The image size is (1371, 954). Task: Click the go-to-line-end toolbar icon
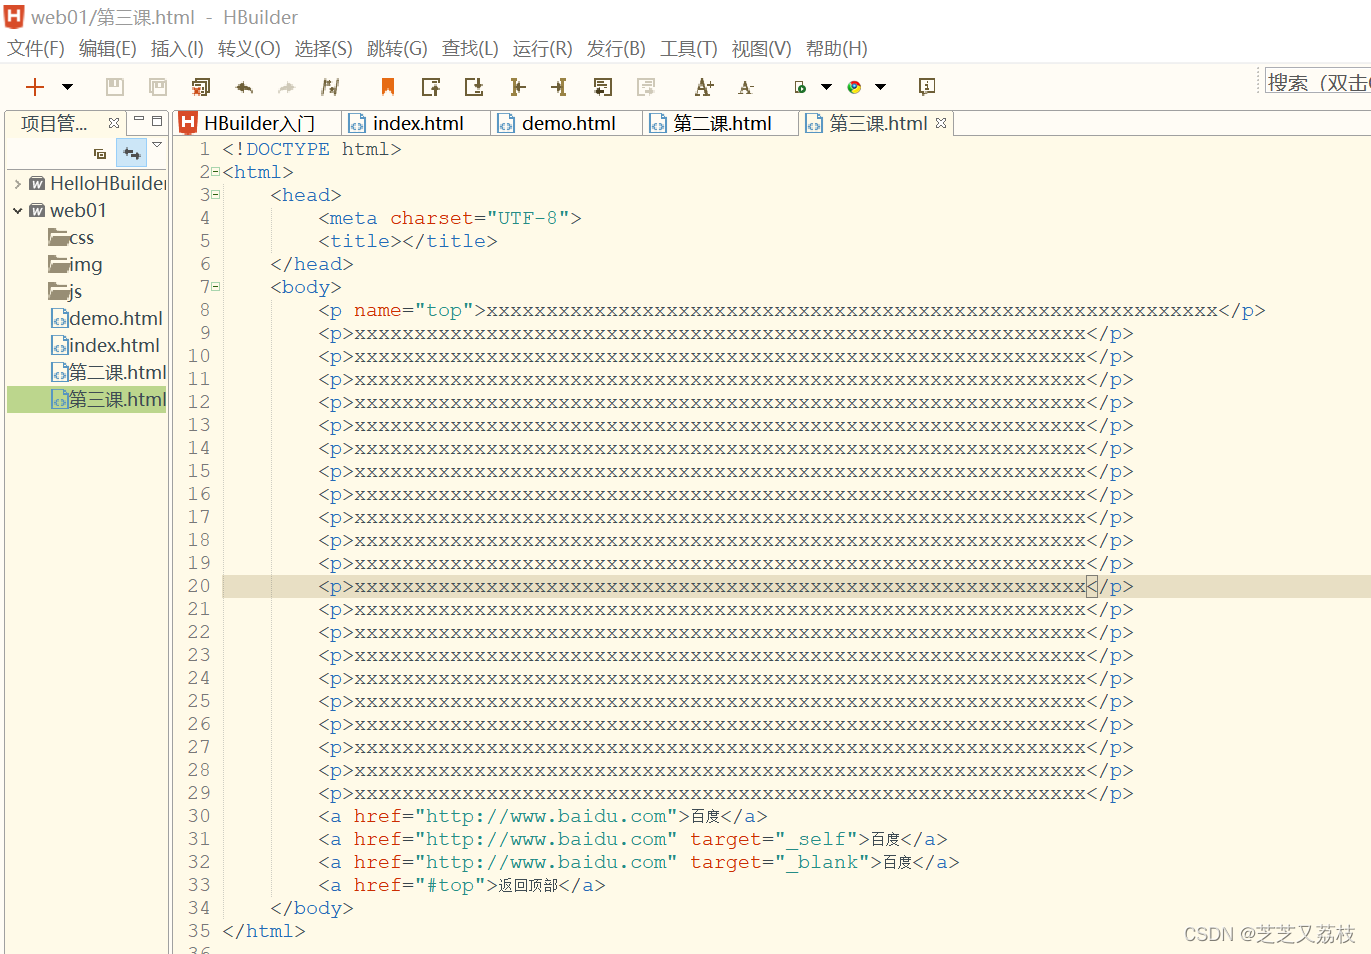(x=559, y=87)
